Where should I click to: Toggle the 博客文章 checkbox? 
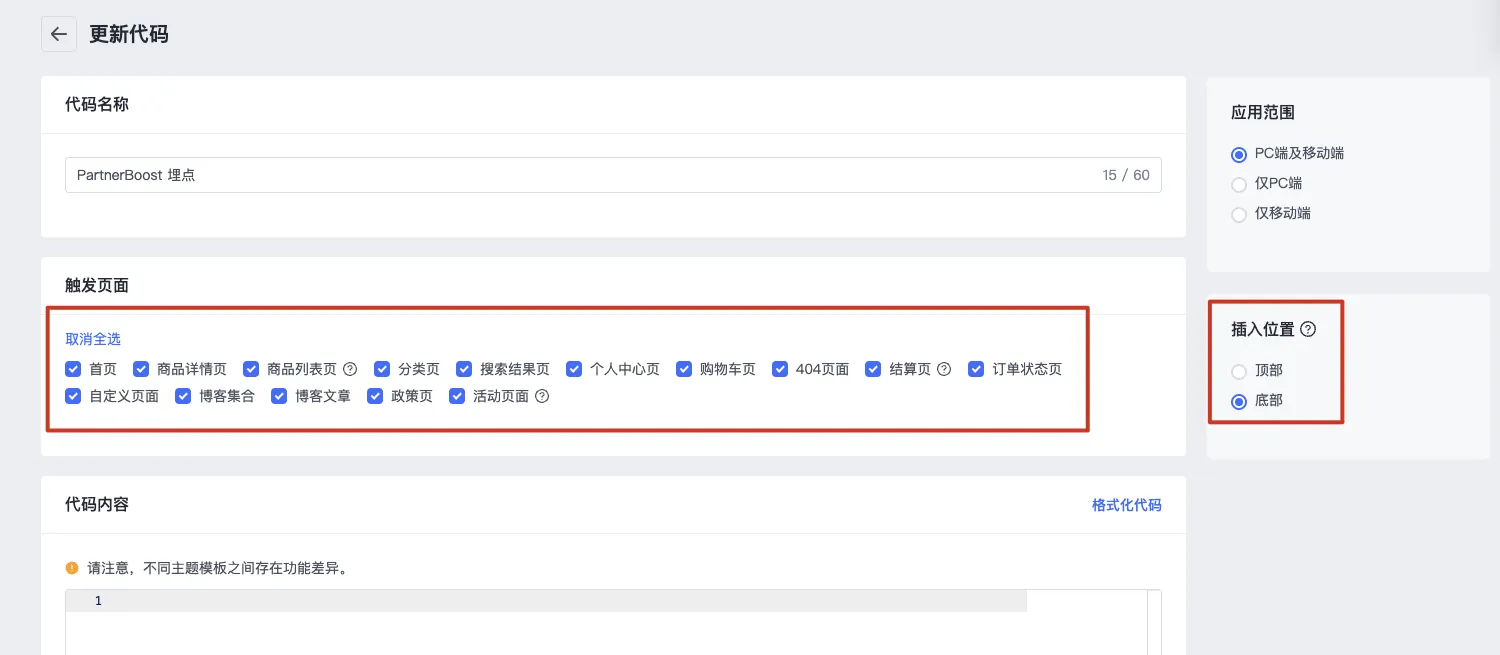click(x=279, y=396)
